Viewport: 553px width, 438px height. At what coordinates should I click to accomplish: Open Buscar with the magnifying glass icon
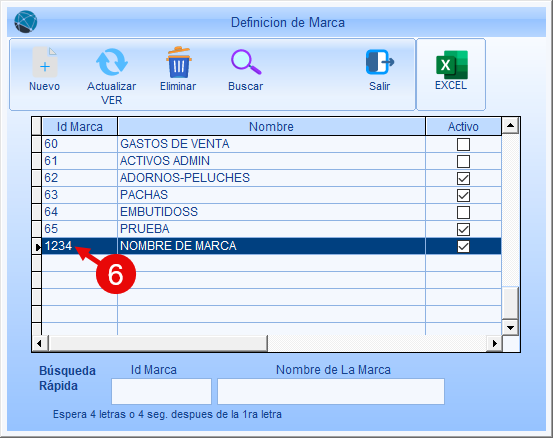tap(246, 62)
